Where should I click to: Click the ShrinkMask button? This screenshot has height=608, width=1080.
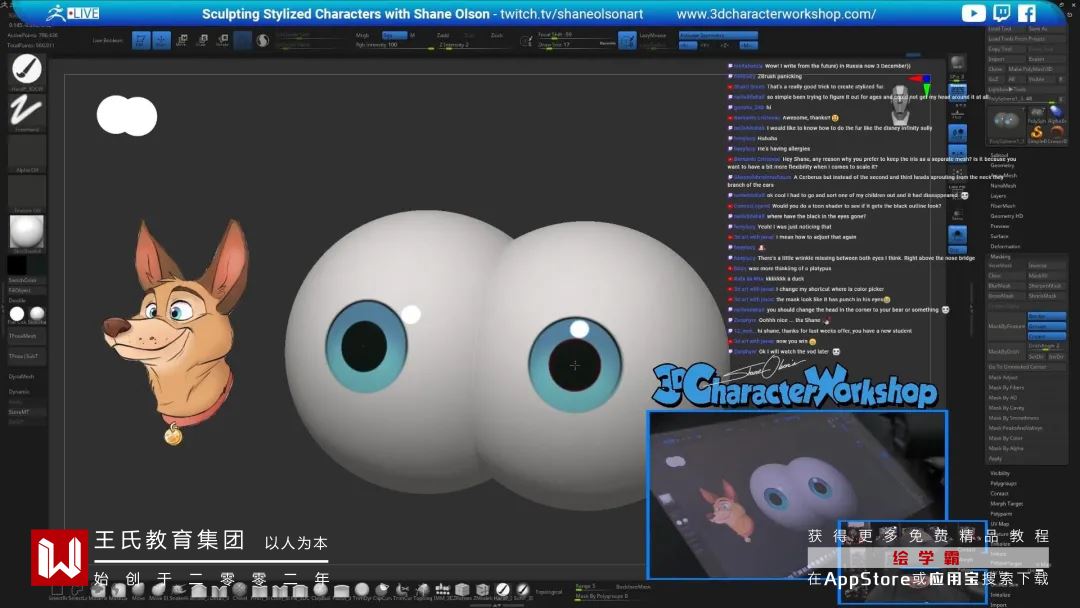(1046, 296)
